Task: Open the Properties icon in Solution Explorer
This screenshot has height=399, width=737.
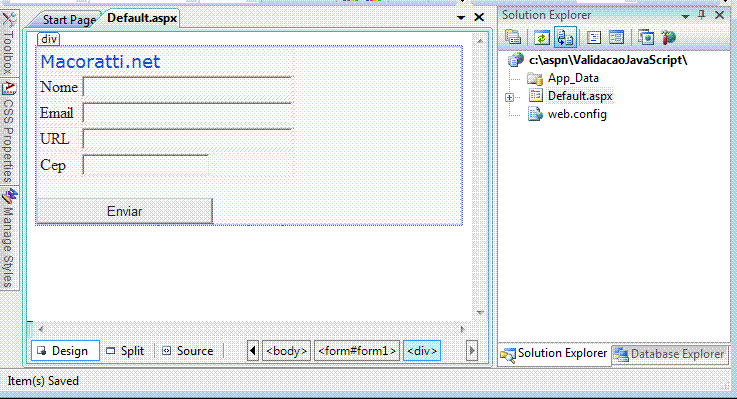Action: (513, 37)
